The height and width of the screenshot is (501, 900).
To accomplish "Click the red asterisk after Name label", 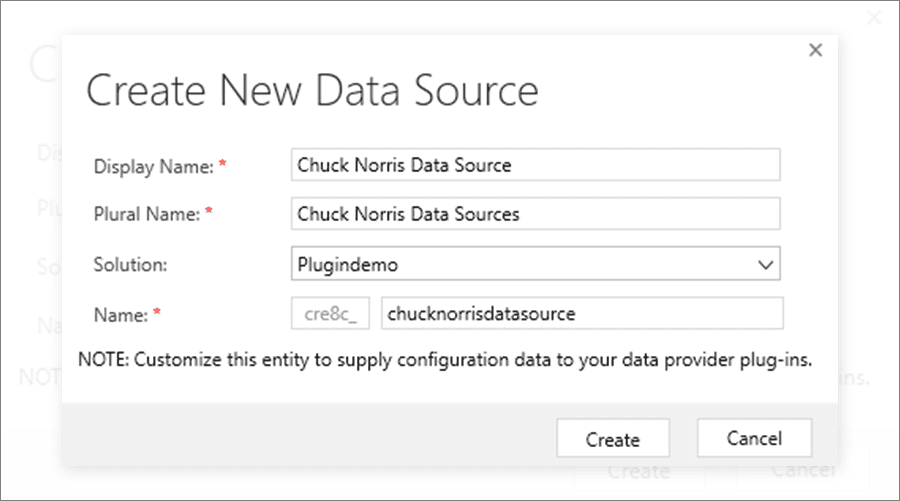I will [157, 314].
